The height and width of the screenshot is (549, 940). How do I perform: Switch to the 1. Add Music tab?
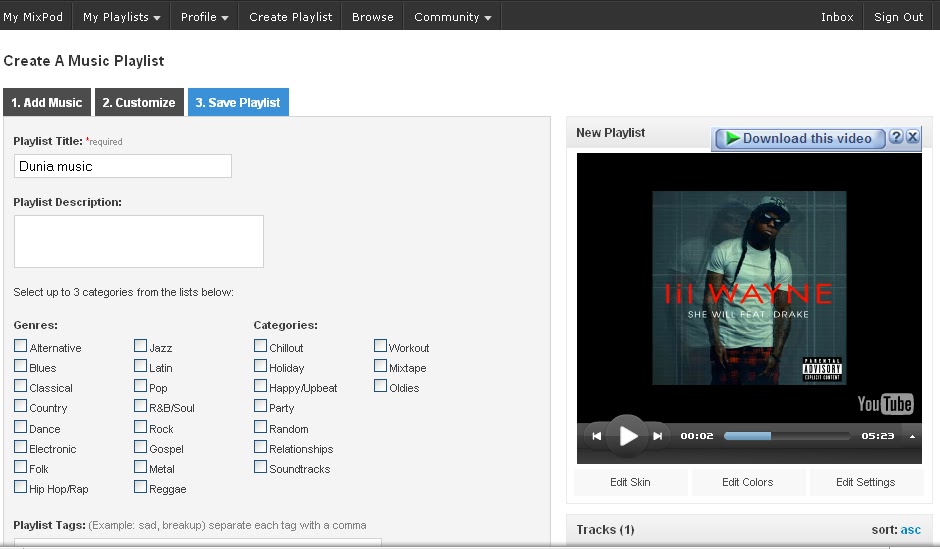pos(47,102)
